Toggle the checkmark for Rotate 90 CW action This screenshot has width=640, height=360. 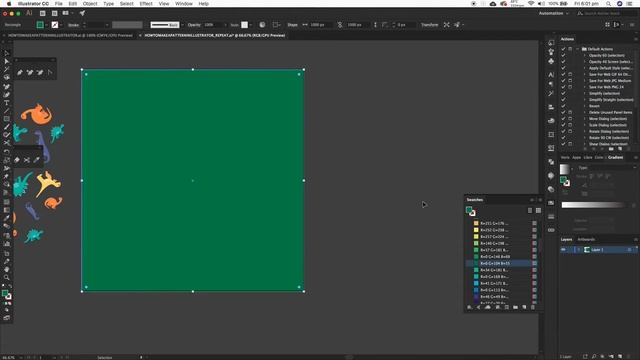(563, 138)
